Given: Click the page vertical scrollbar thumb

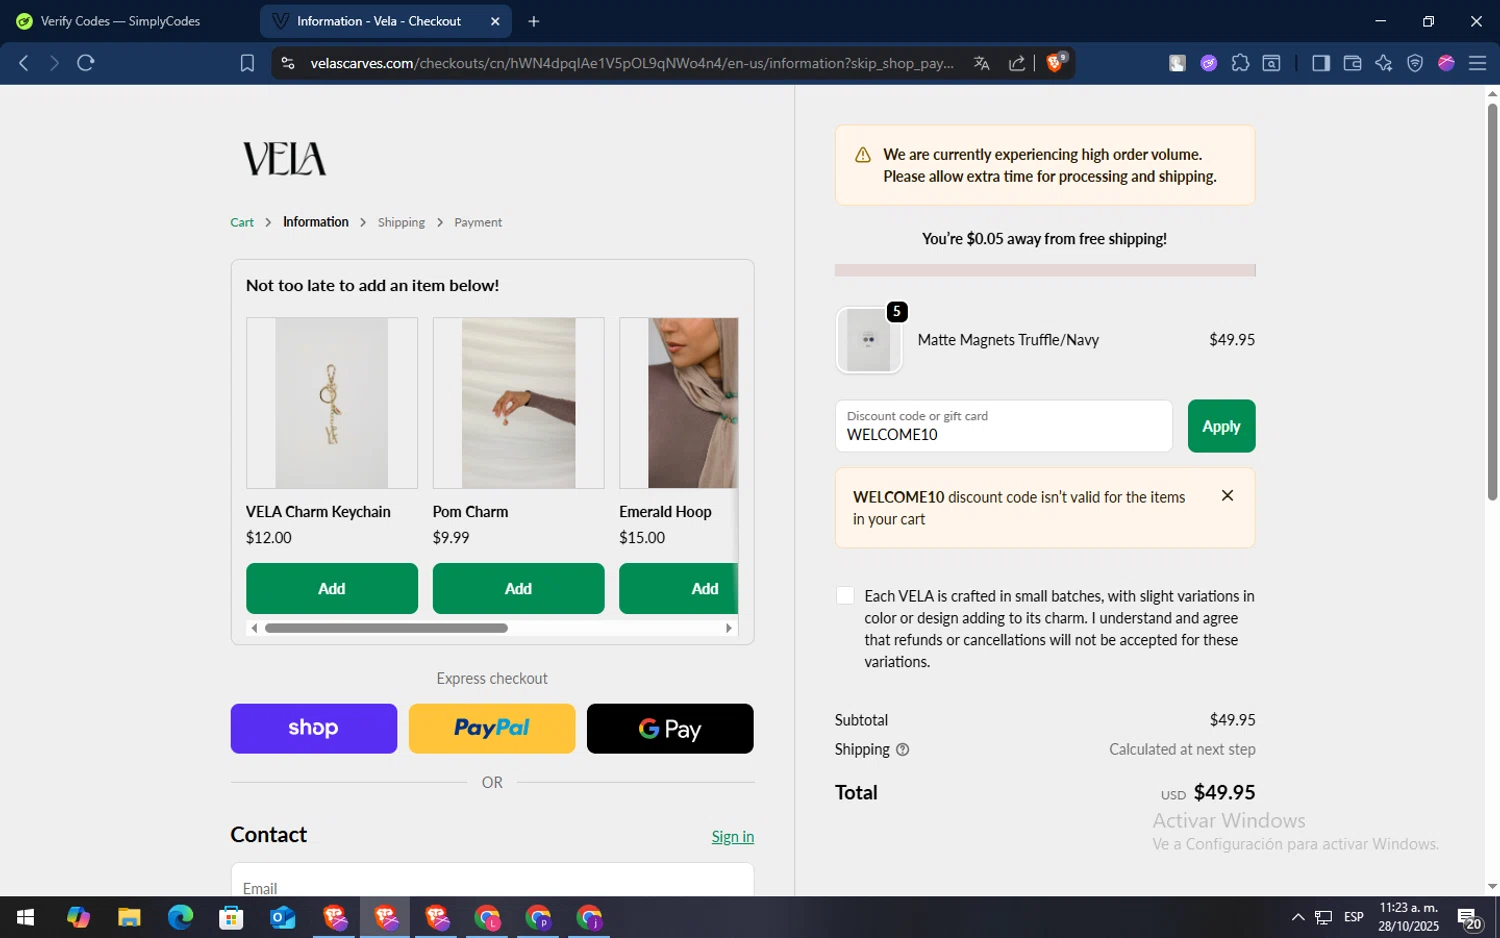Looking at the screenshot, I should click(x=1492, y=300).
